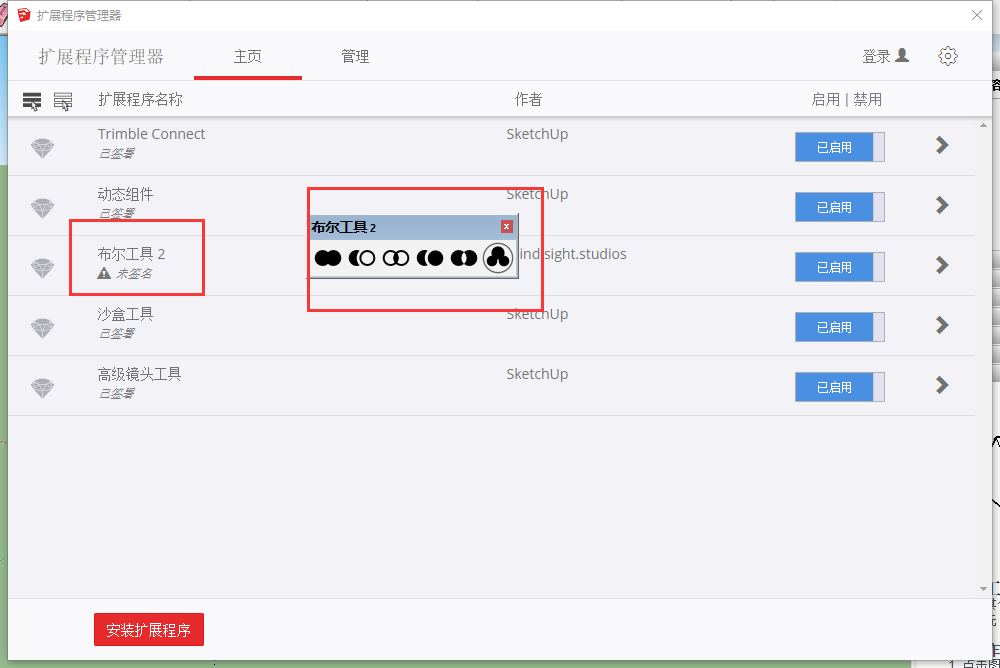Click the 作者 column header

(528, 100)
